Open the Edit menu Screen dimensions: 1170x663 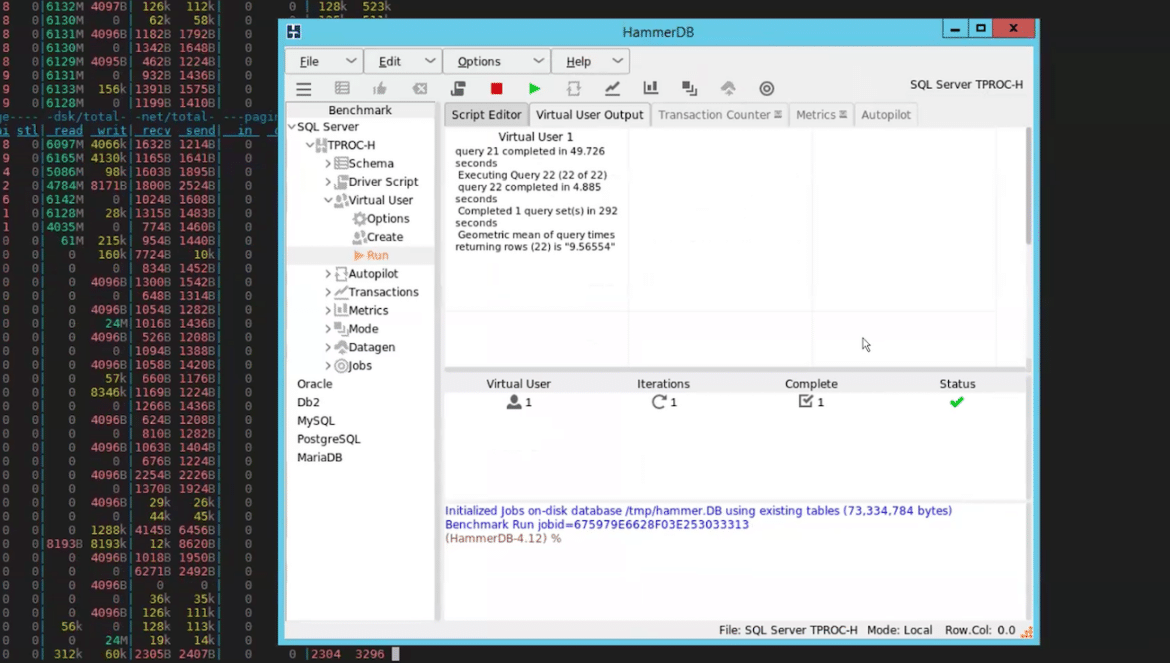403,61
